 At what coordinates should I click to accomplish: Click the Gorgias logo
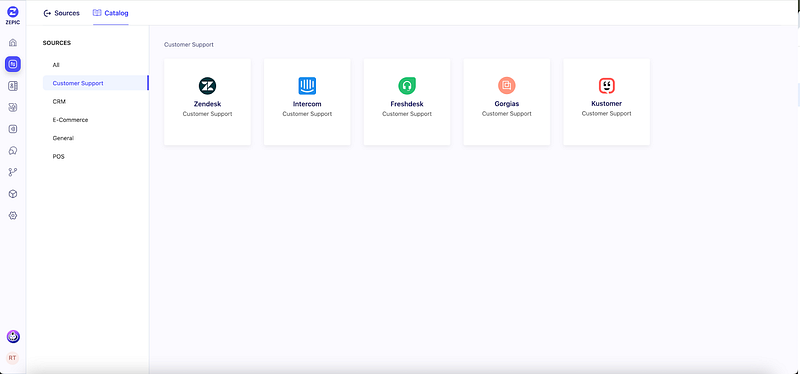coord(507,86)
